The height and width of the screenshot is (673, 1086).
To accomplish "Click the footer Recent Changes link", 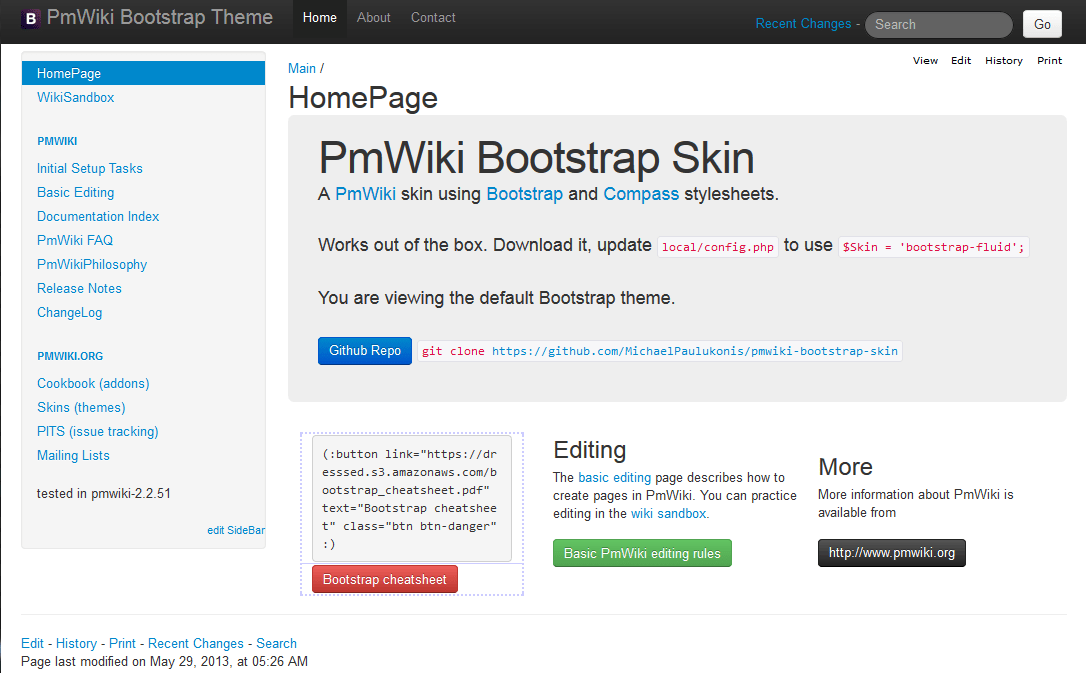I will (x=195, y=643).
